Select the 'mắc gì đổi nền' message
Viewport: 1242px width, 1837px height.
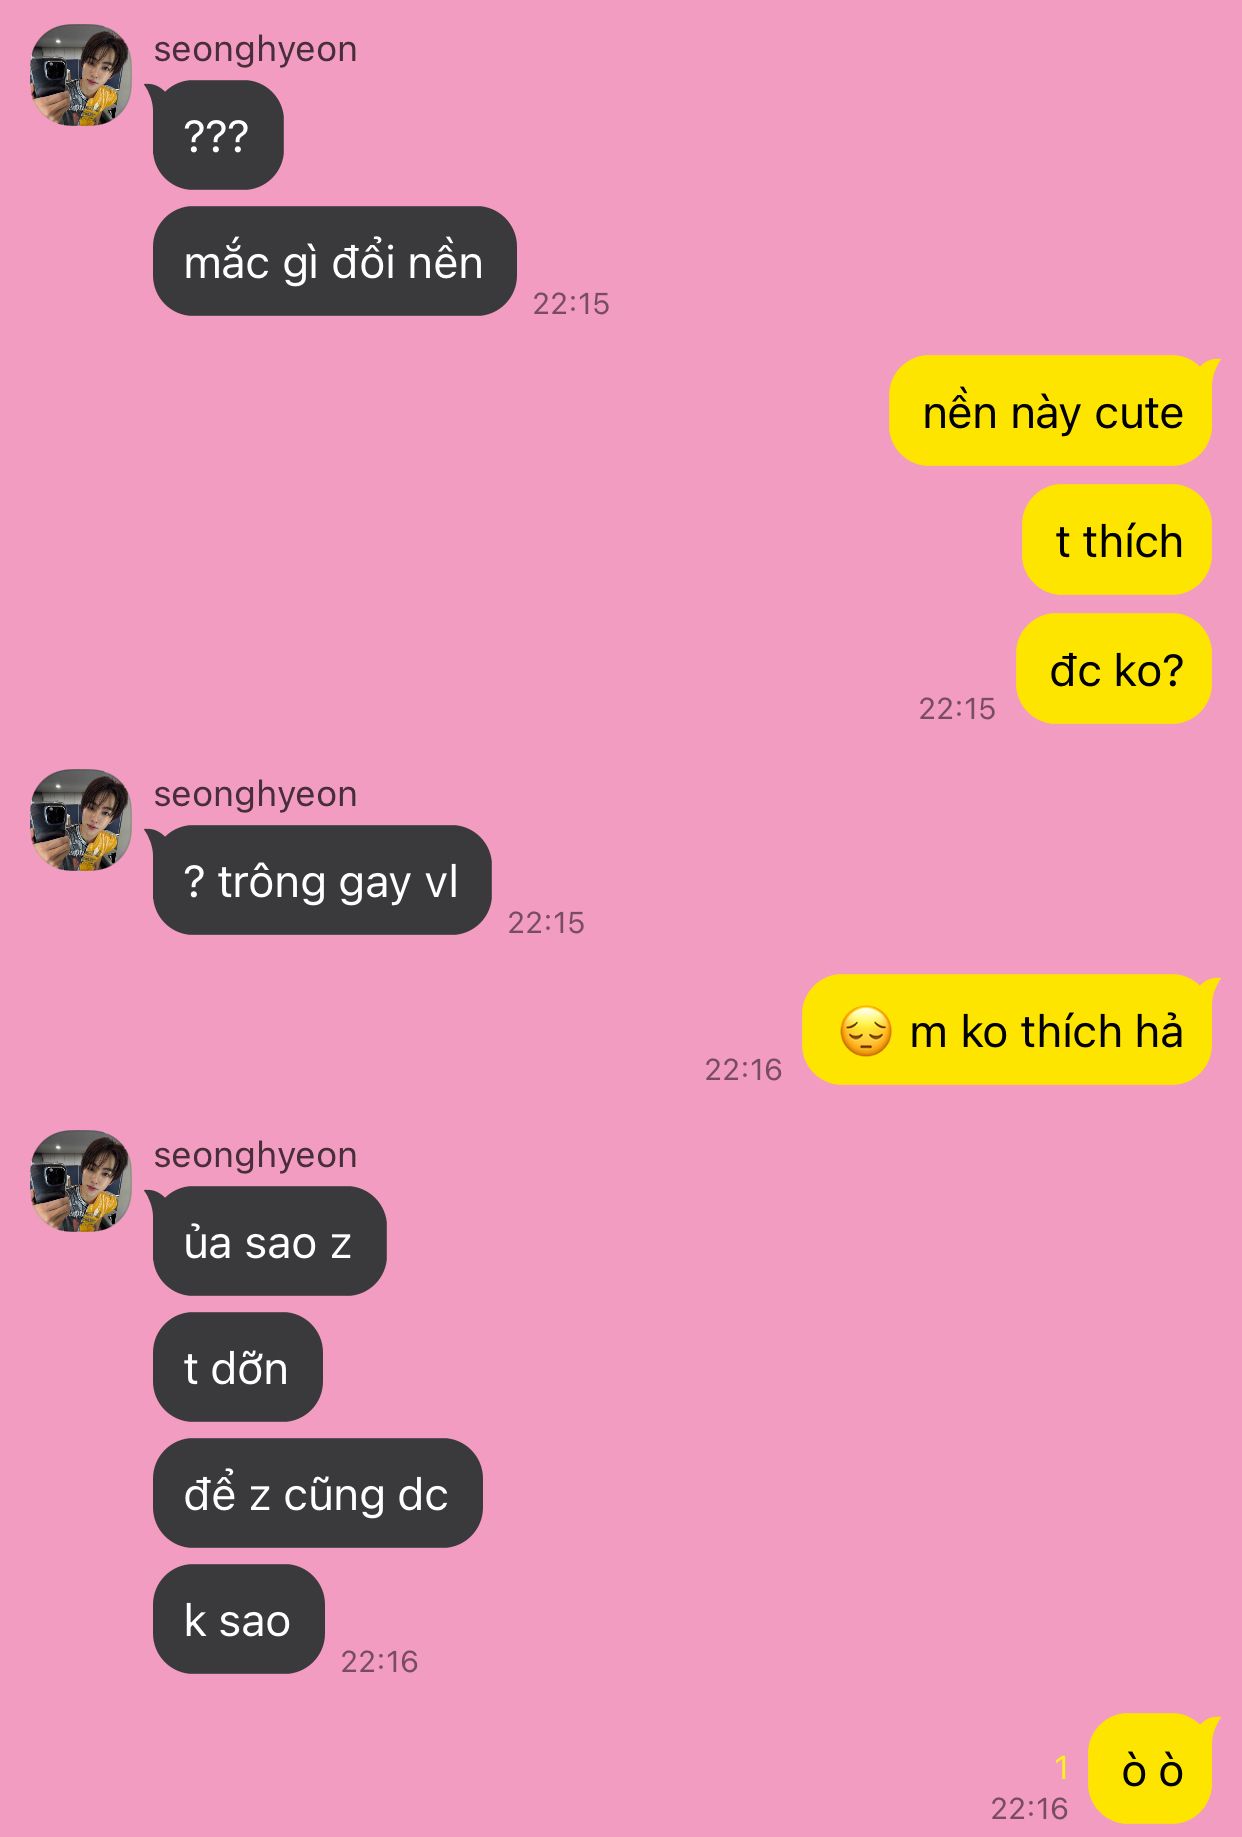click(334, 262)
